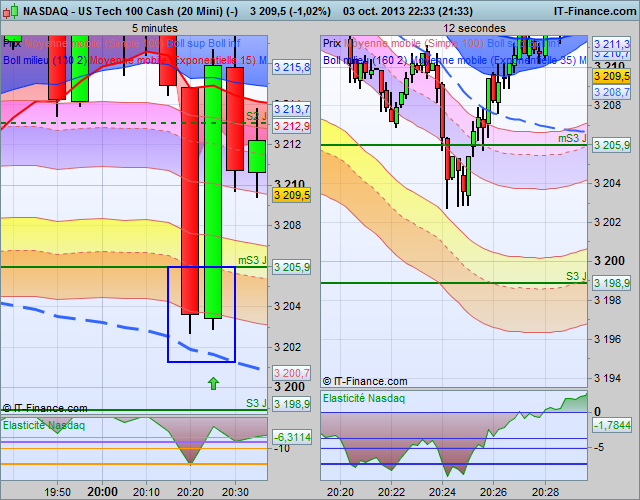Select the 12 secondes timeframe header
The height and width of the screenshot is (500, 640).
pos(474,28)
